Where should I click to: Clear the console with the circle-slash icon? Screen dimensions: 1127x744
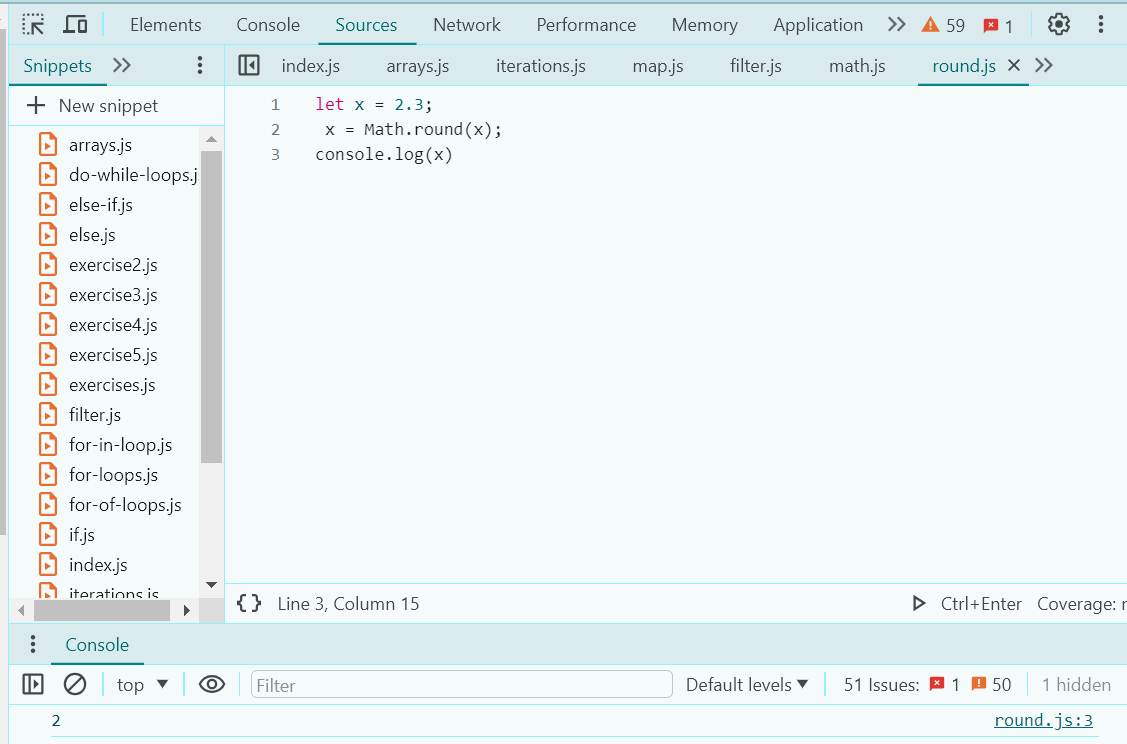[x=74, y=684]
